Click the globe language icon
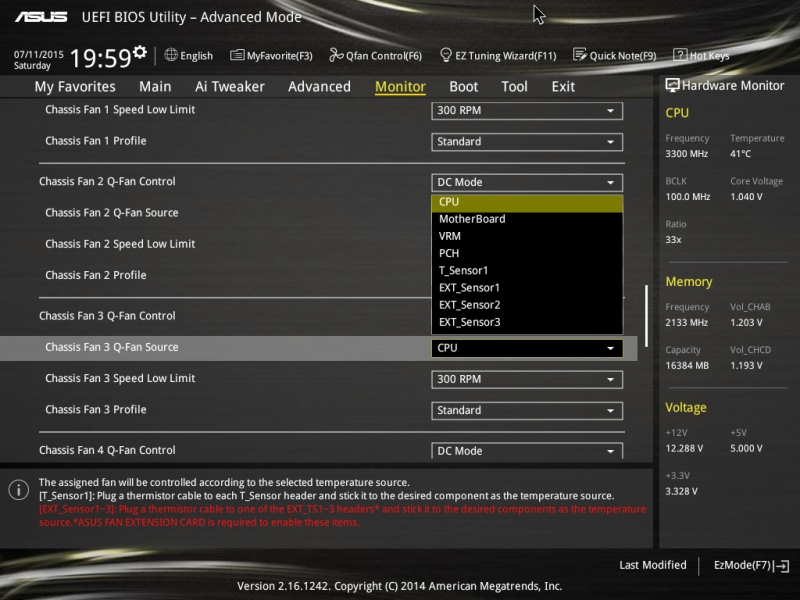The height and width of the screenshot is (600, 800). pyautogui.click(x=171, y=55)
